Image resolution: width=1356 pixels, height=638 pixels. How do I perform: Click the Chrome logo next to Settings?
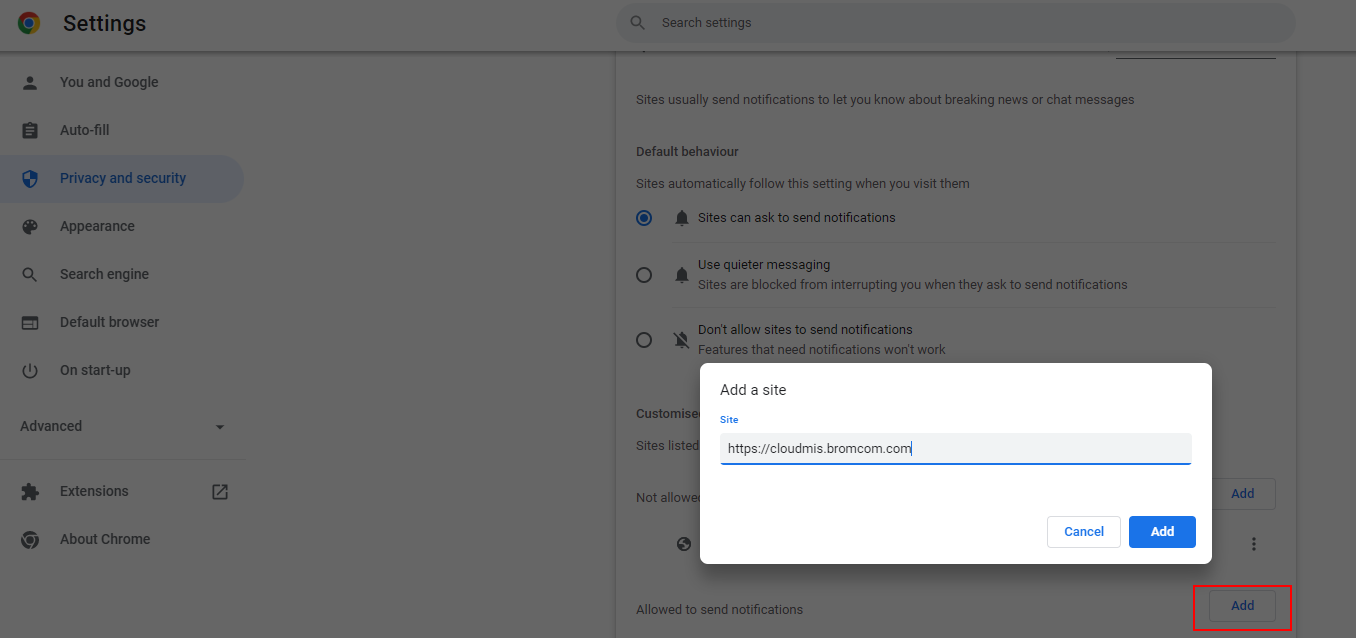coord(29,22)
